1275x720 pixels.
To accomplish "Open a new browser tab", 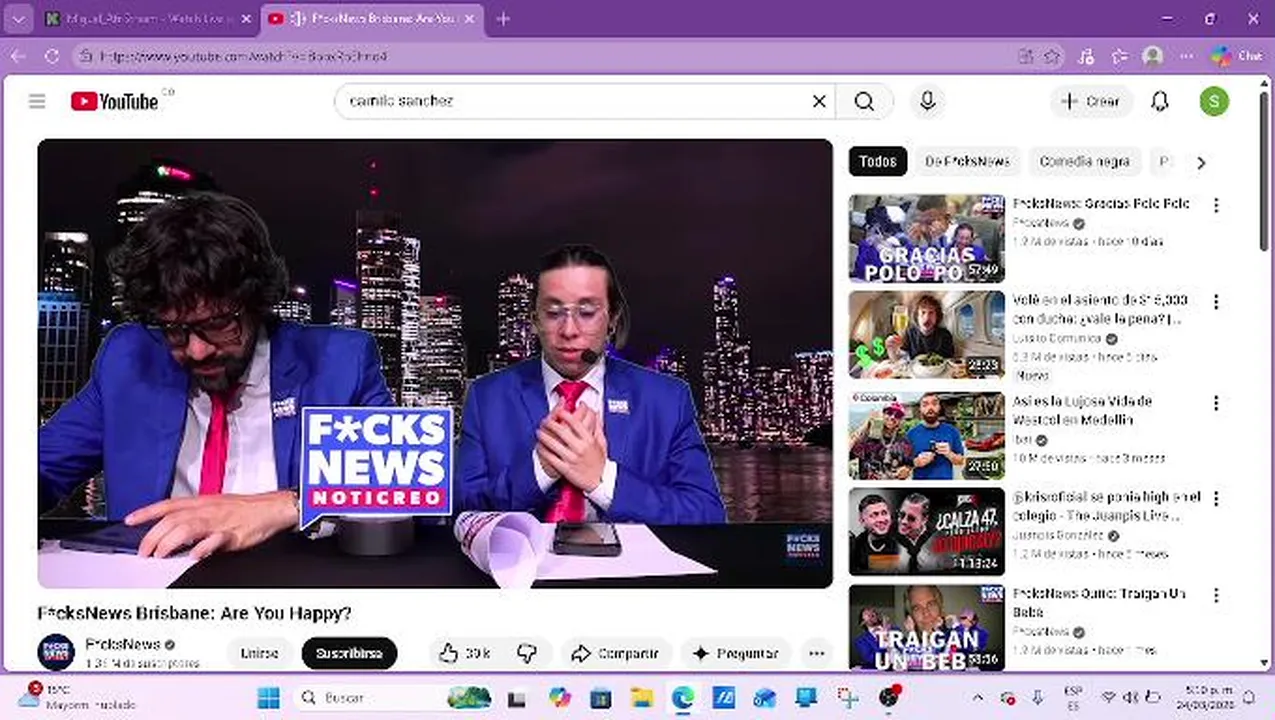I will (x=503, y=19).
